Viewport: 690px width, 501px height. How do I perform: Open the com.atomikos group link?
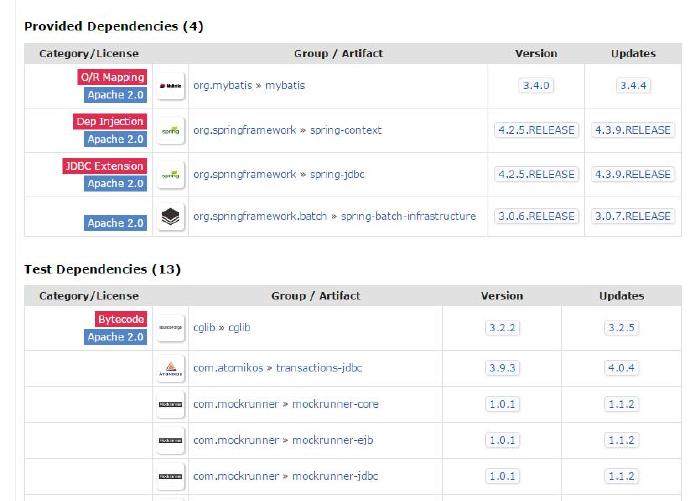[228, 368]
